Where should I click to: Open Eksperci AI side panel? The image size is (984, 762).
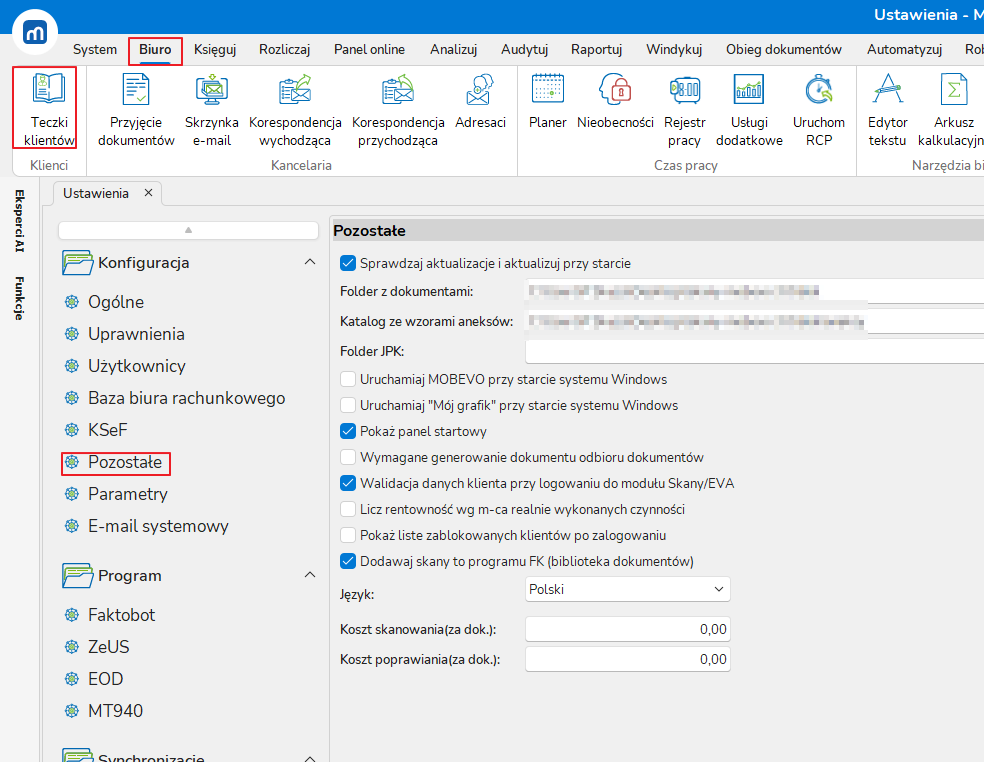point(19,220)
